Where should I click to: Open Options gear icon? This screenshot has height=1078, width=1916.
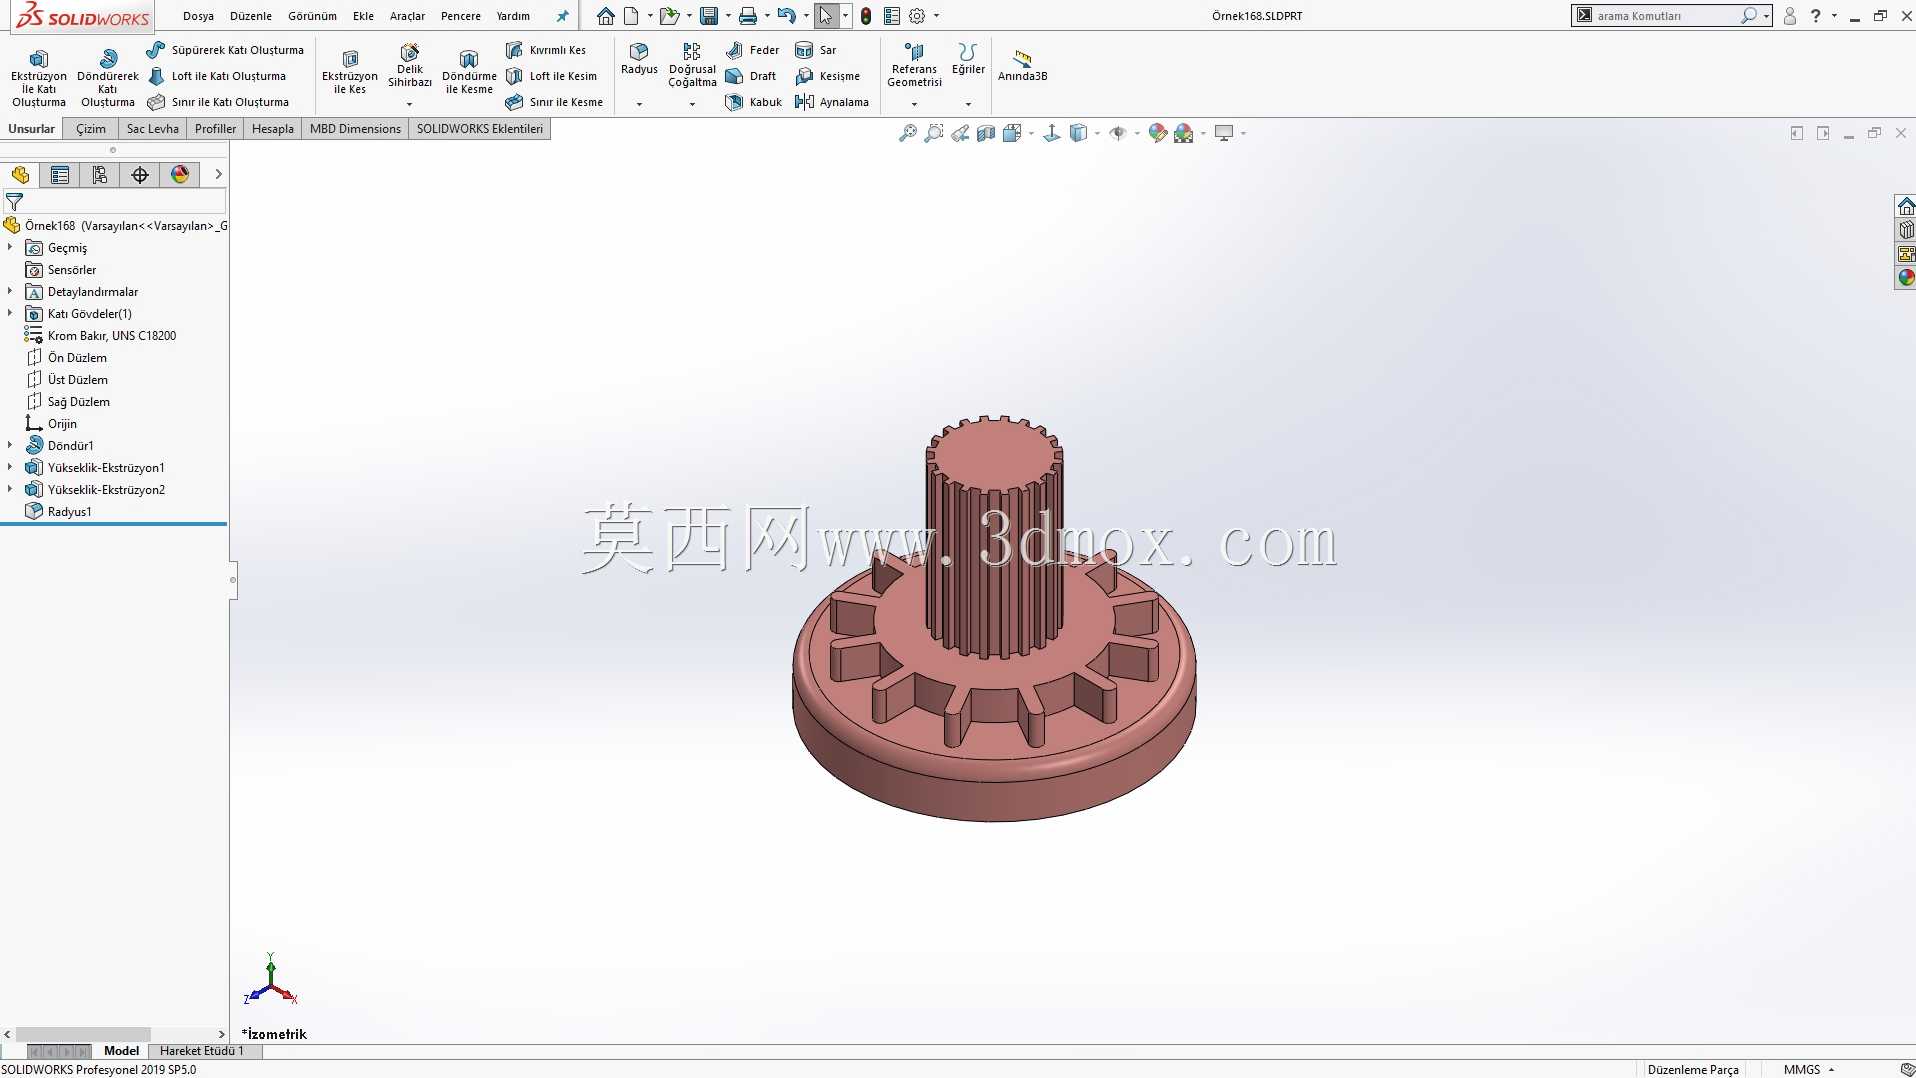(917, 16)
